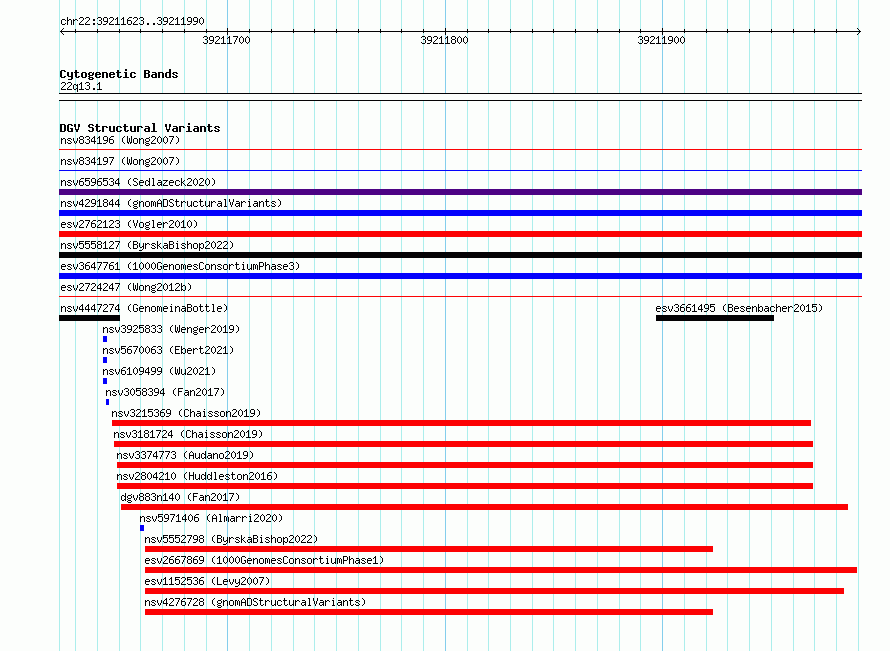The width and height of the screenshot is (890, 651).
Task: Select blue marker under nsv6109499 (Wu2021)
Action: (x=105, y=381)
